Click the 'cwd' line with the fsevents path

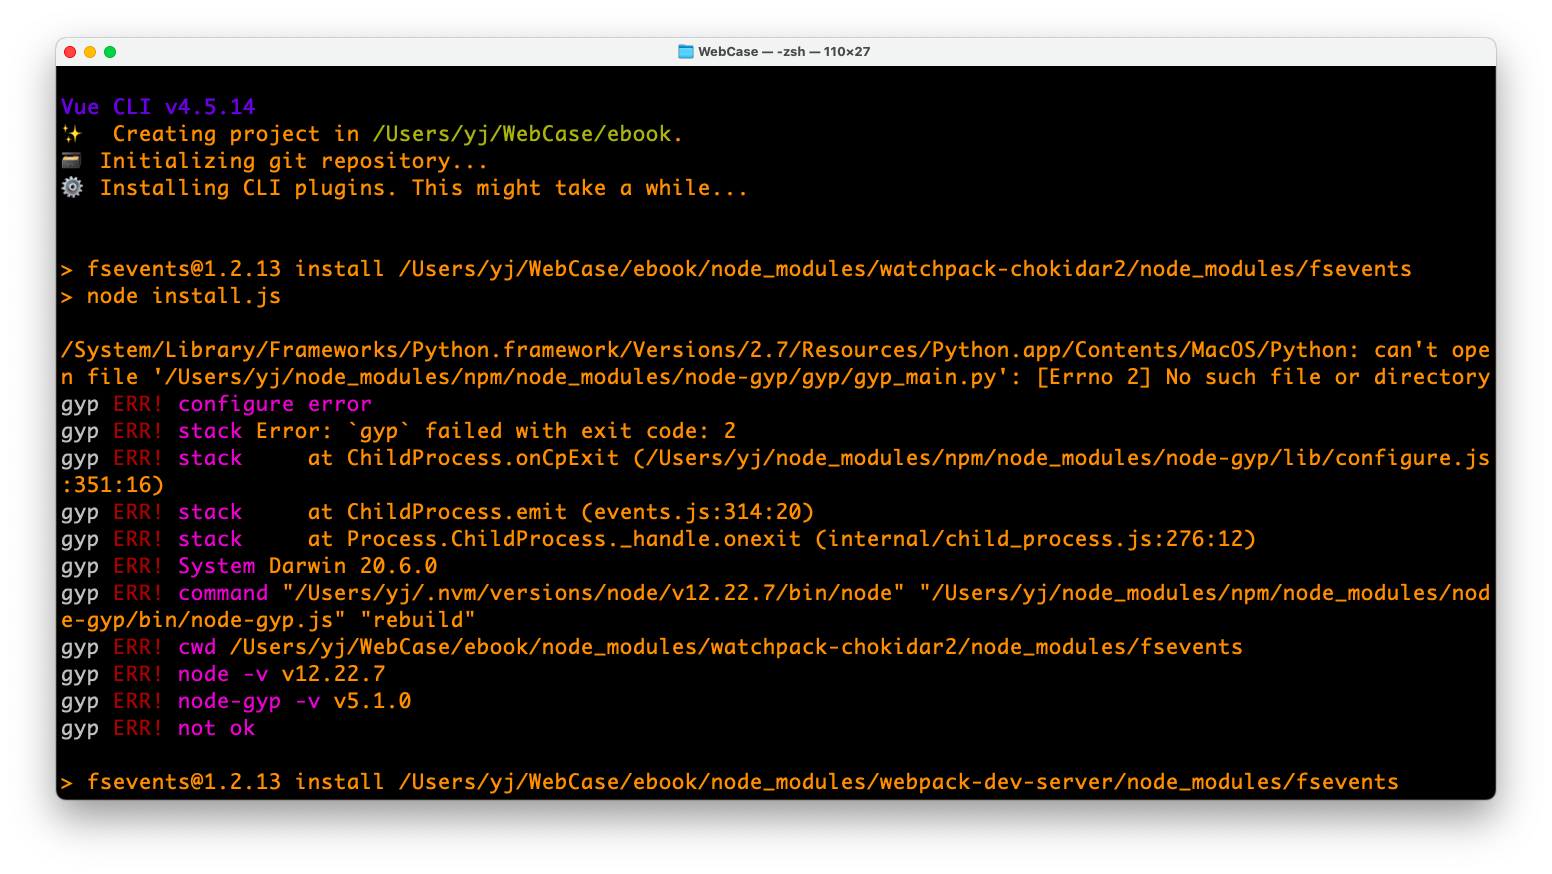pos(652,647)
